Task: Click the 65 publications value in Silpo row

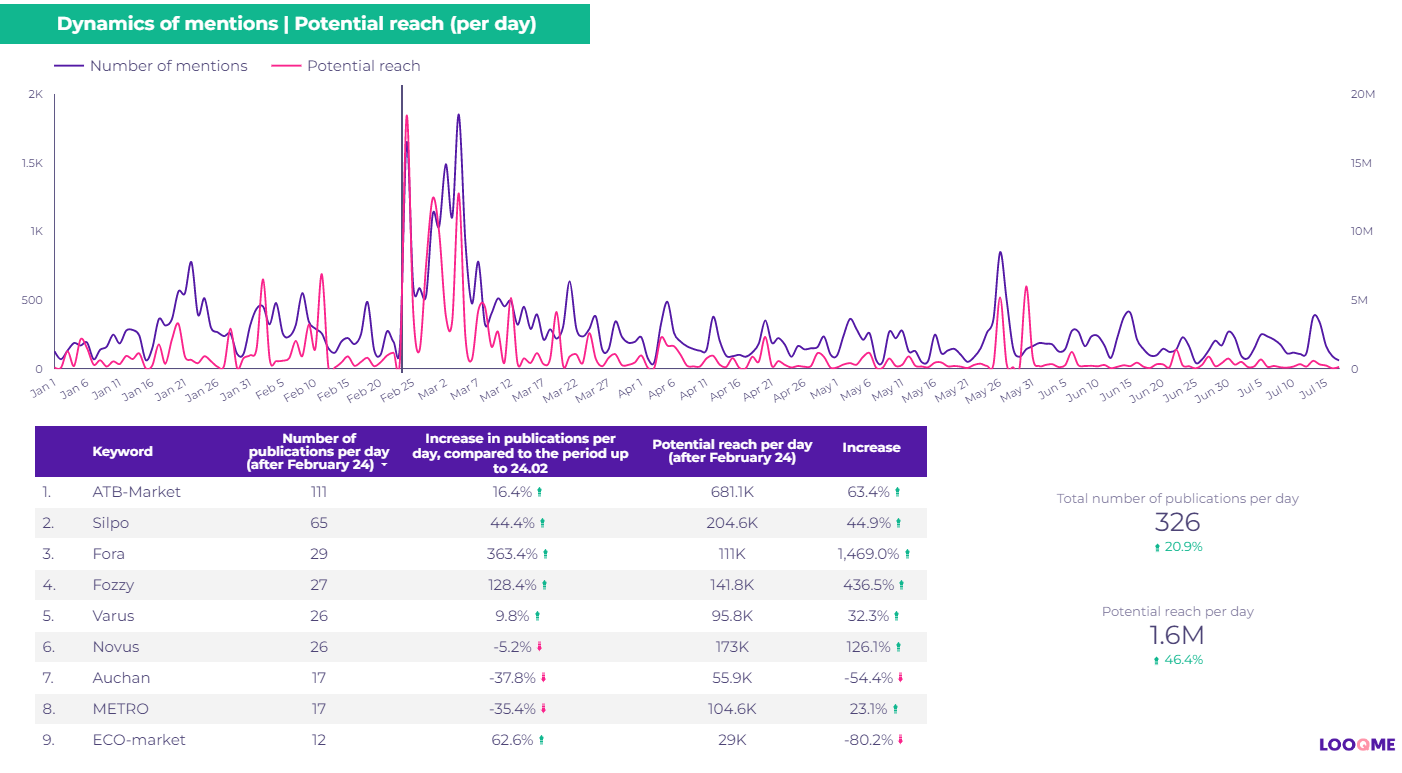Action: tap(319, 523)
